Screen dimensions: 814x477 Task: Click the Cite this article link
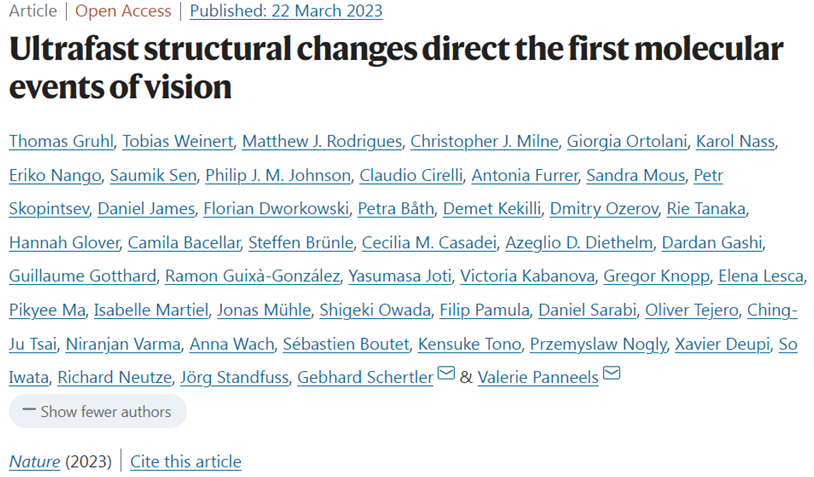click(186, 461)
